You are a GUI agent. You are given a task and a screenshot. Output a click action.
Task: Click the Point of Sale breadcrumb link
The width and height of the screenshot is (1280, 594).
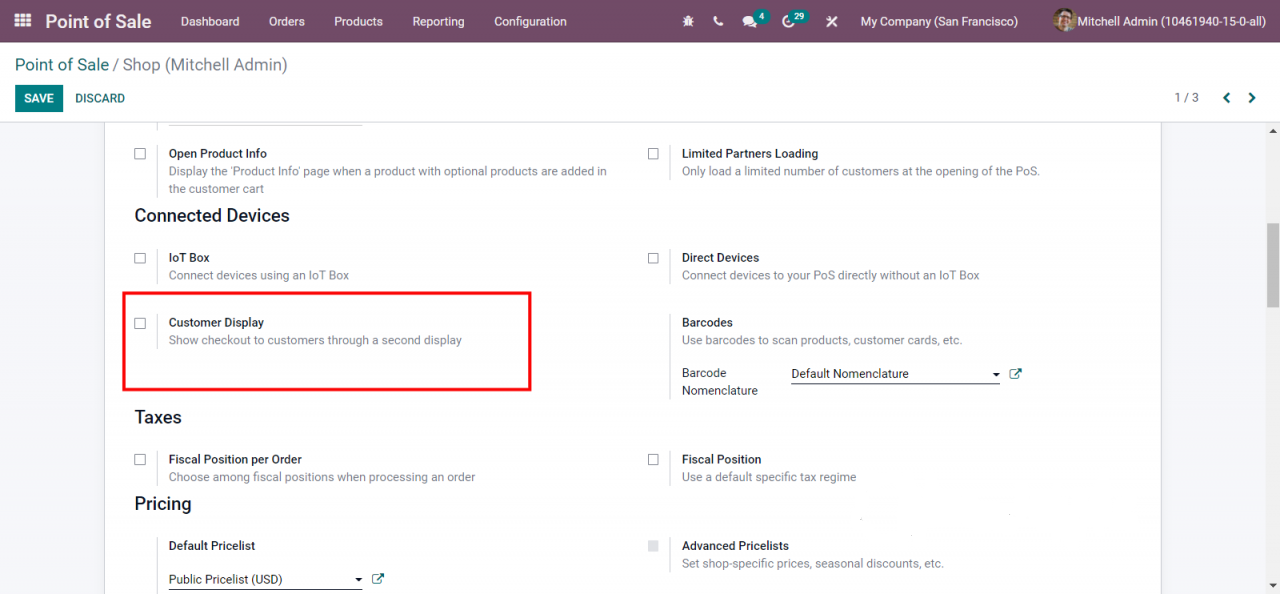click(x=62, y=65)
